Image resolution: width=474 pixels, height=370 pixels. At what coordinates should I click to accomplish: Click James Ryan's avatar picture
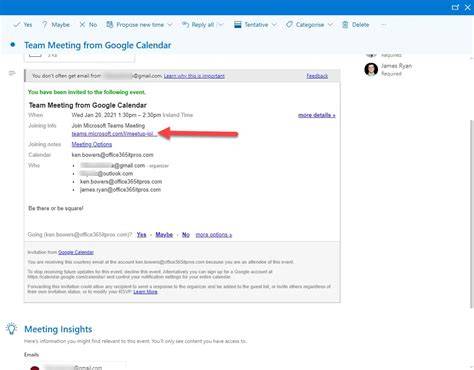pyautogui.click(x=371, y=69)
